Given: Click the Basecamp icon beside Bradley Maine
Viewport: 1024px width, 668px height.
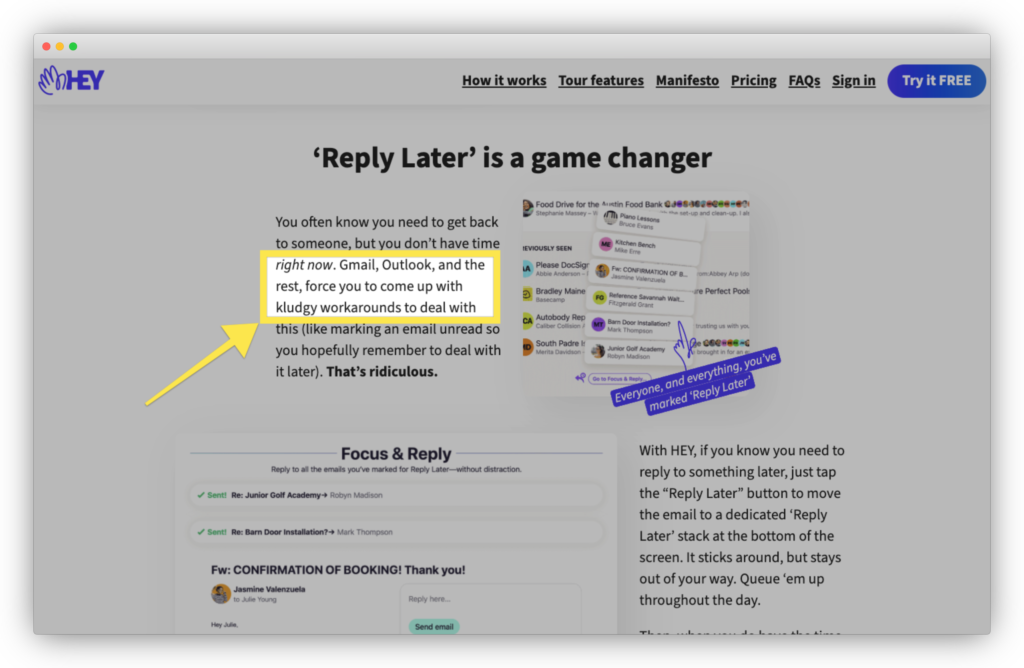Looking at the screenshot, I should click(527, 295).
